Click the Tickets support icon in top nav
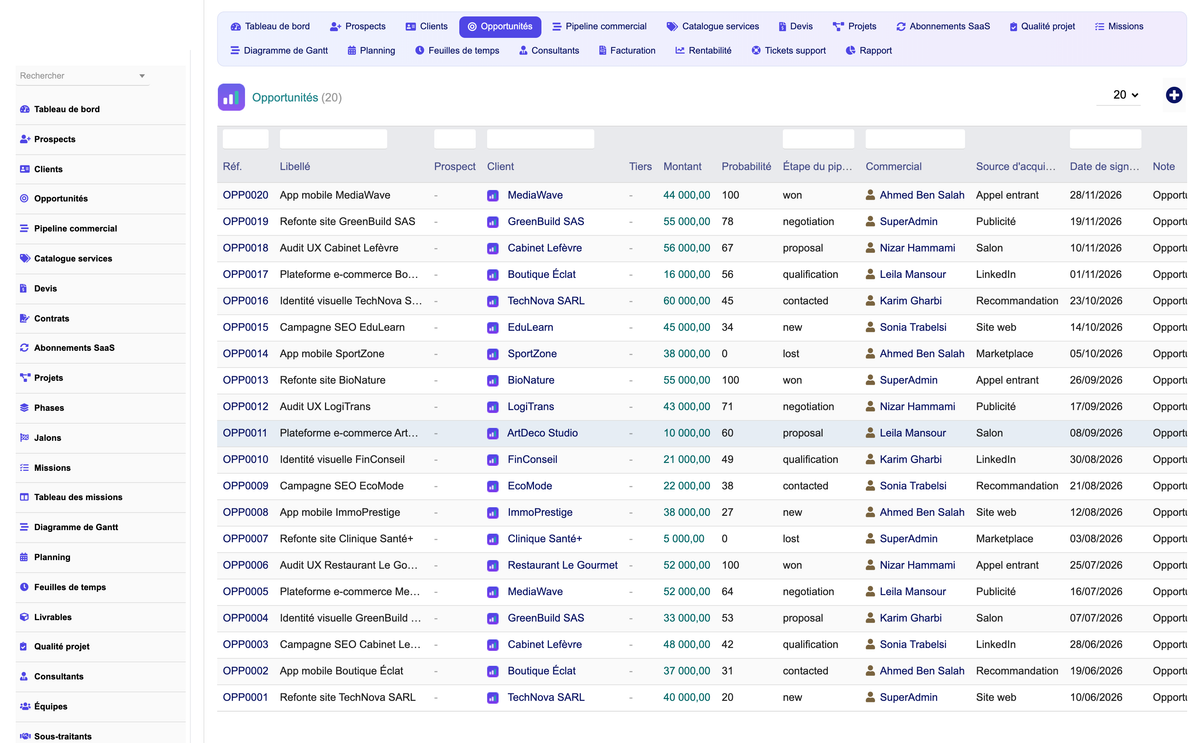The image size is (1200, 743). [756, 50]
